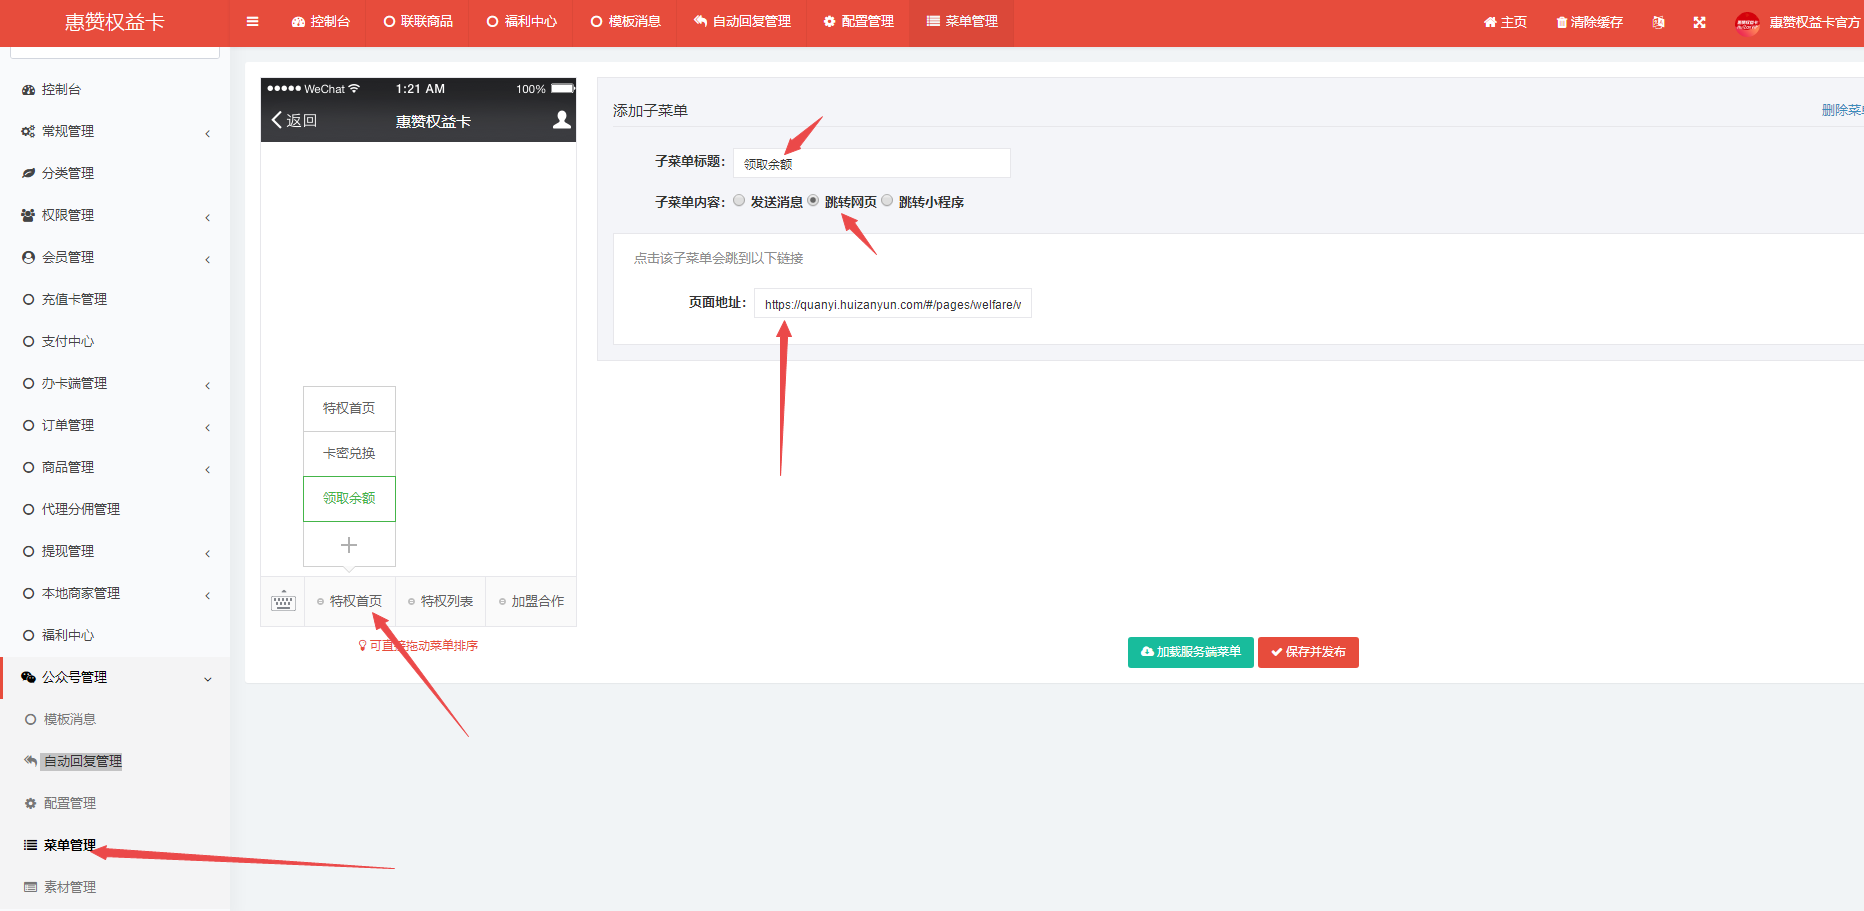Open 配置管理 top tab
This screenshot has height=911, width=1864.
pos(858,21)
